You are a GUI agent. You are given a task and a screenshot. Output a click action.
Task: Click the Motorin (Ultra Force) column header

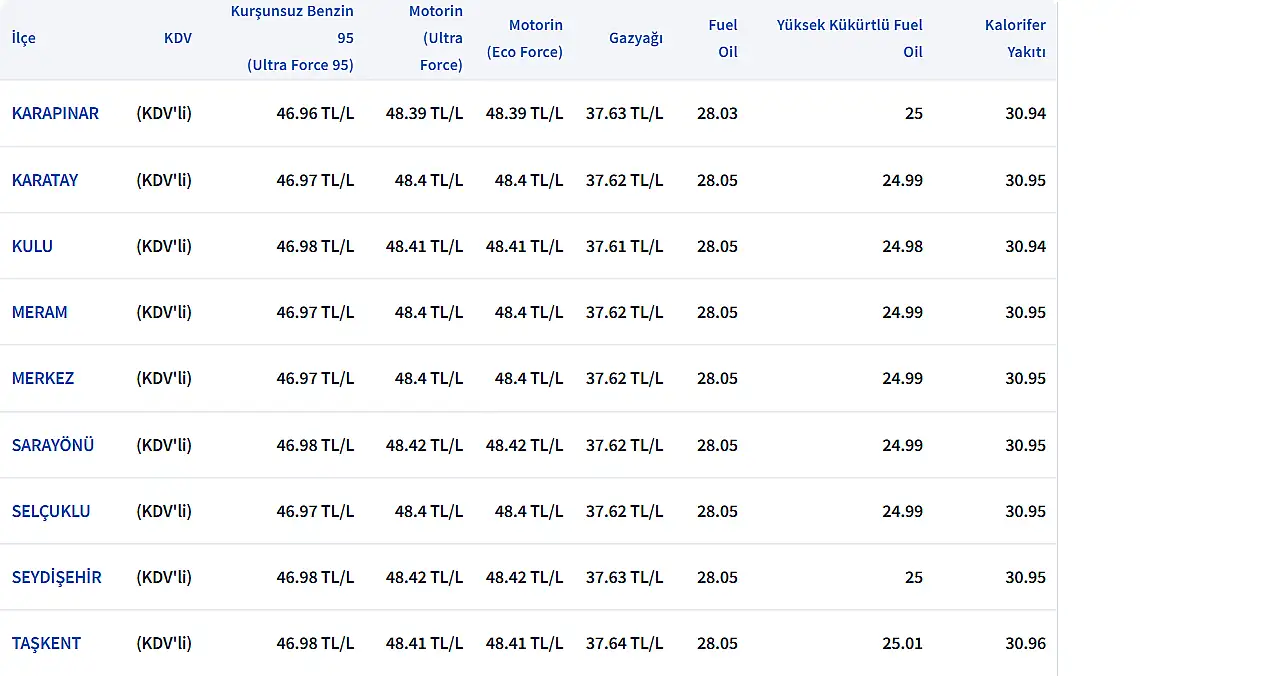click(x=435, y=38)
